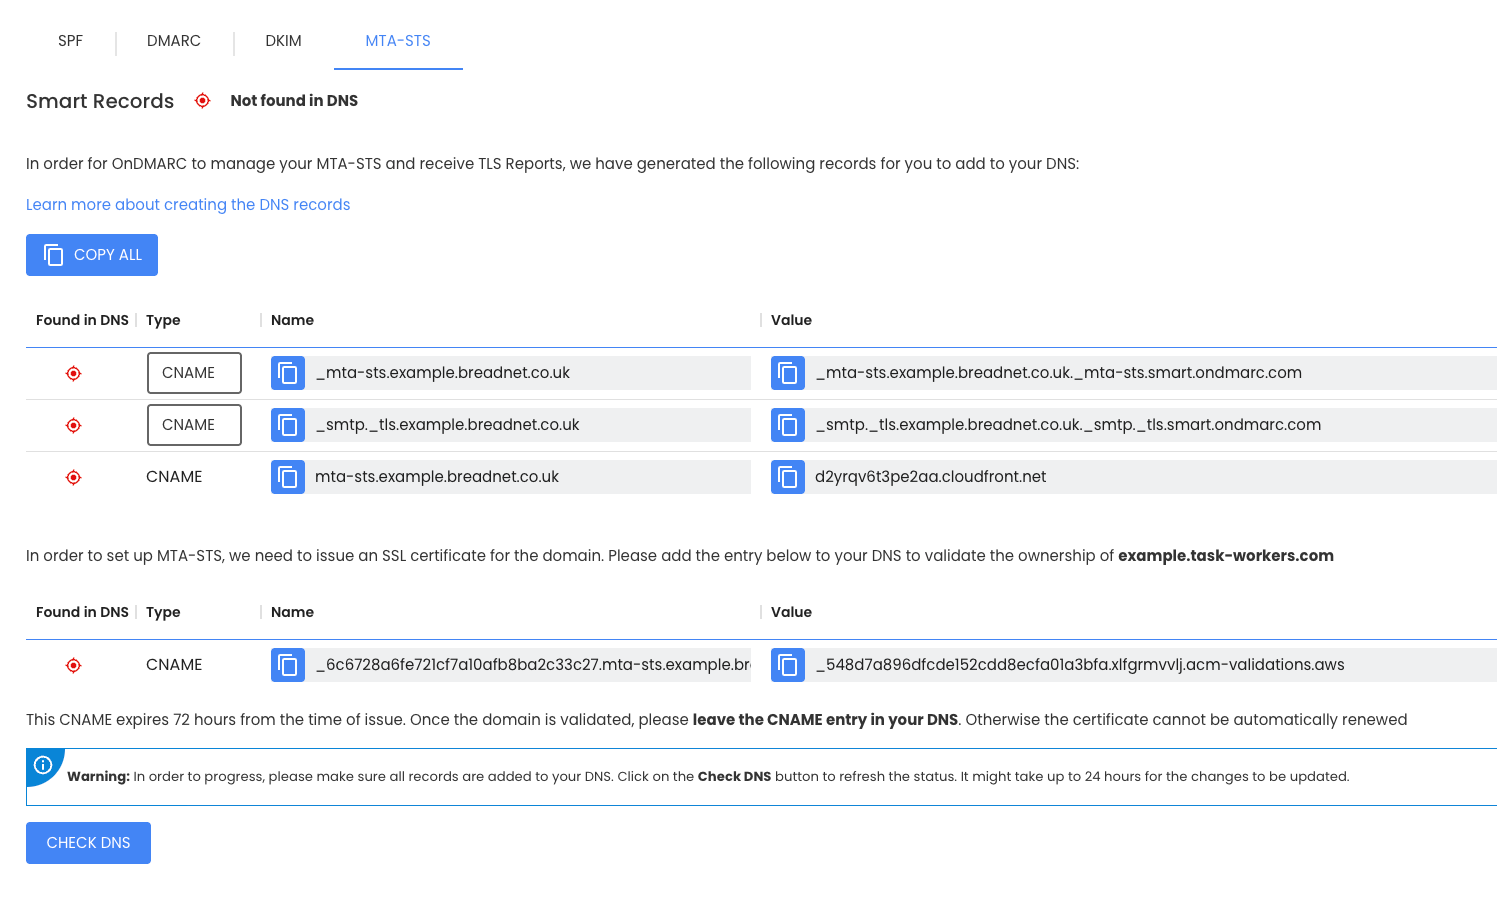
Task: Click the CNAME type box for _smtp._tls row
Action: [x=194, y=425]
